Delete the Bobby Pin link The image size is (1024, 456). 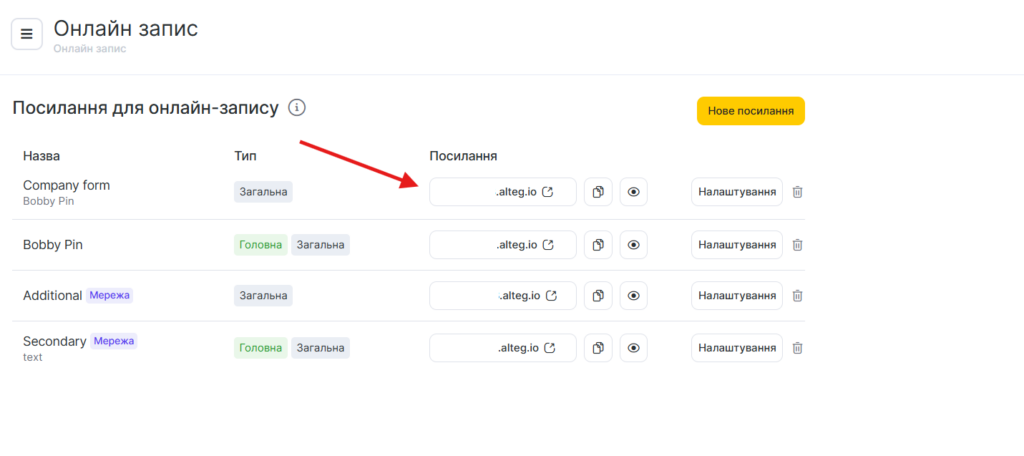click(x=797, y=245)
